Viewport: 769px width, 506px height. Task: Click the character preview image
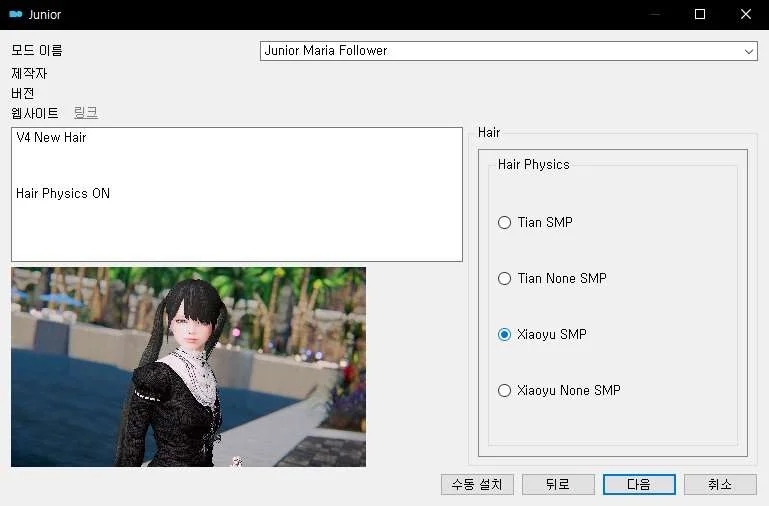188,367
